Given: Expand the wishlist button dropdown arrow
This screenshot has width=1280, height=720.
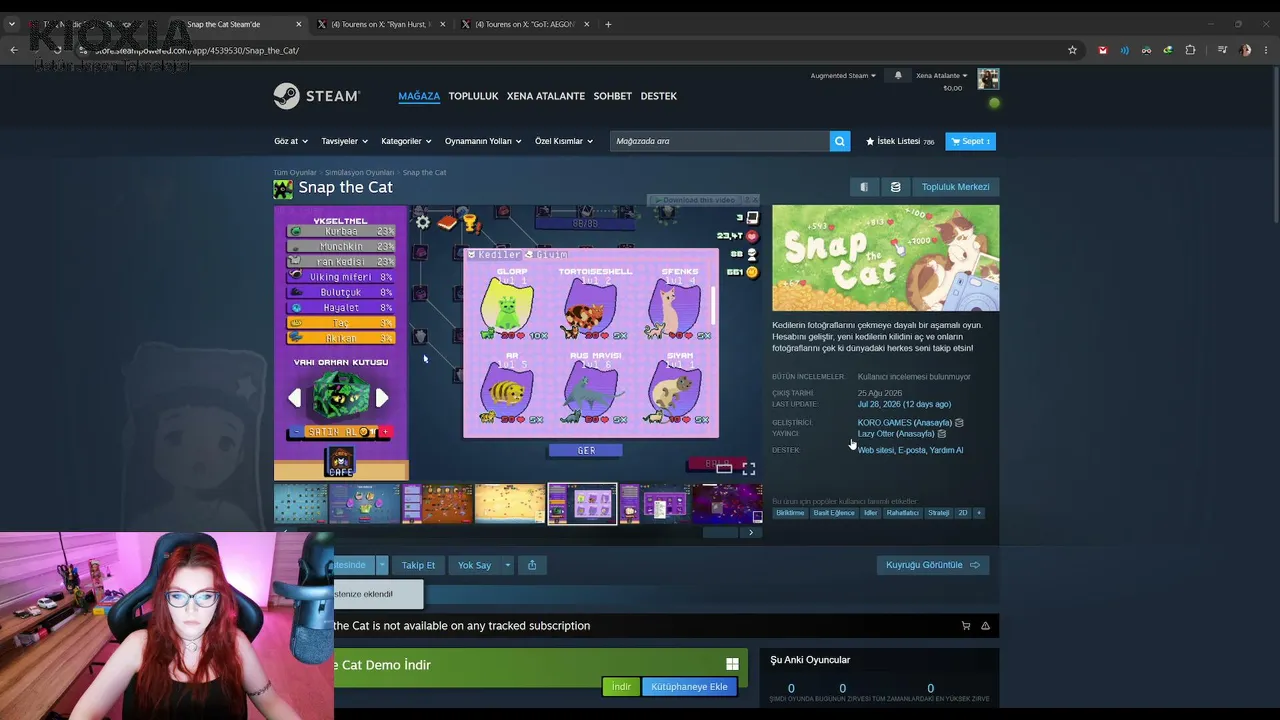Looking at the screenshot, I should 382,565.
